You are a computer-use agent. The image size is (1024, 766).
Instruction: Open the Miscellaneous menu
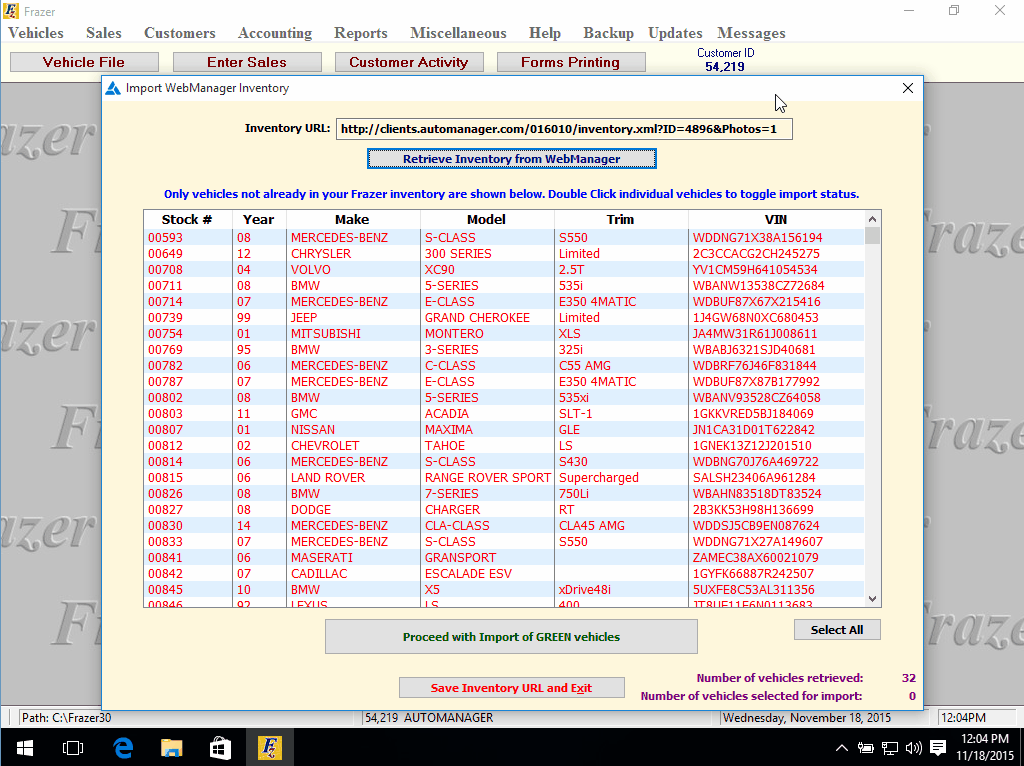(458, 33)
